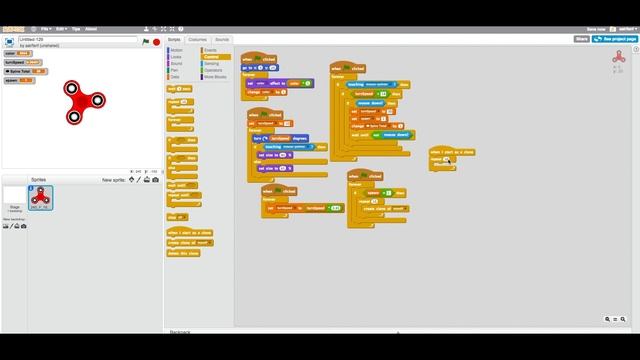Zoom in the scripts area
640x360 pixels.
pyautogui.click(x=623, y=319)
